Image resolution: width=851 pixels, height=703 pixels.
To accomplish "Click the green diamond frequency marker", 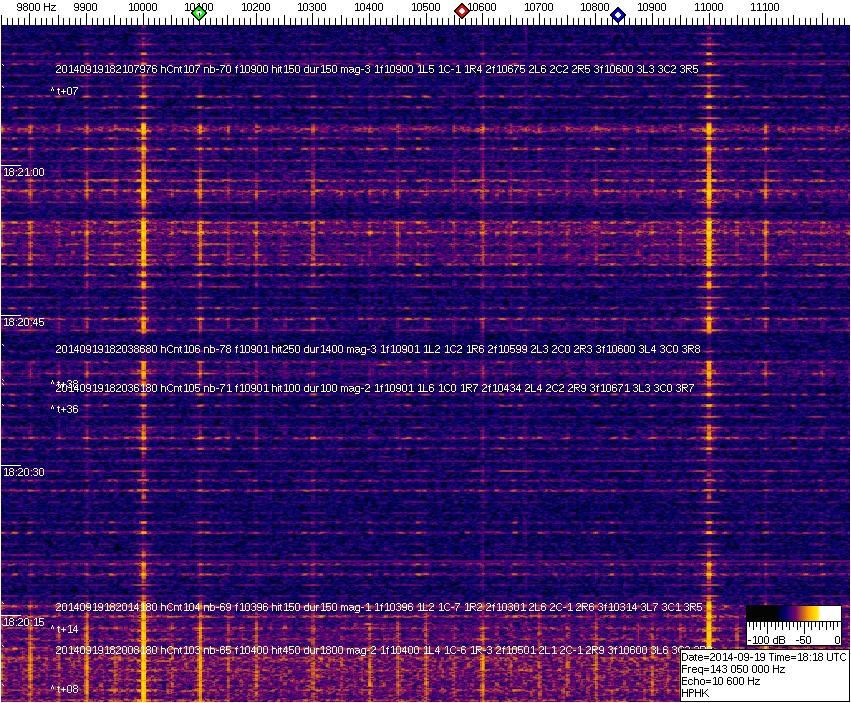I will (199, 13).
